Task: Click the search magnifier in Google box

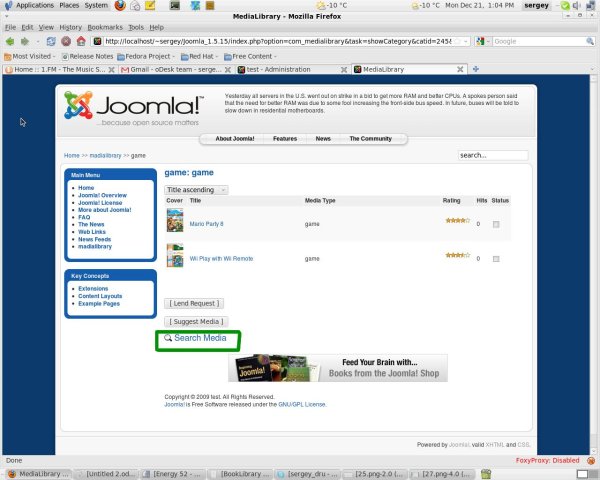Action: [x=590, y=41]
